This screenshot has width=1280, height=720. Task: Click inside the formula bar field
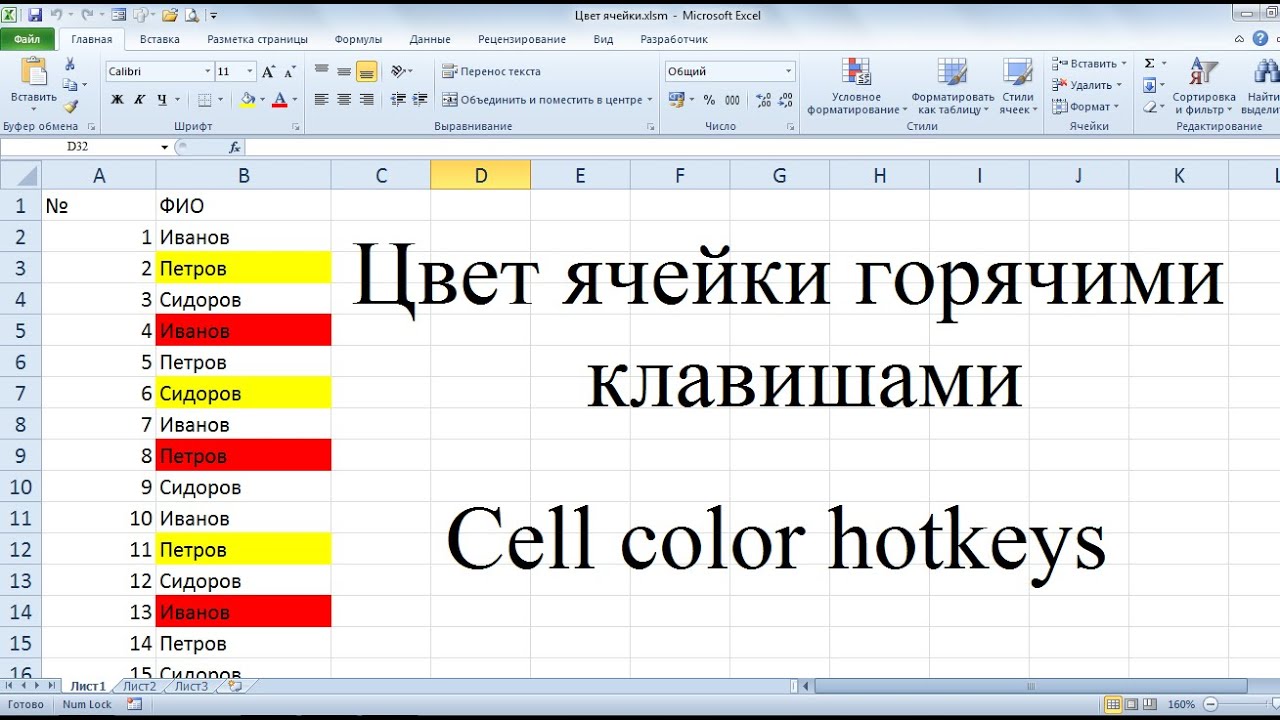[762, 147]
